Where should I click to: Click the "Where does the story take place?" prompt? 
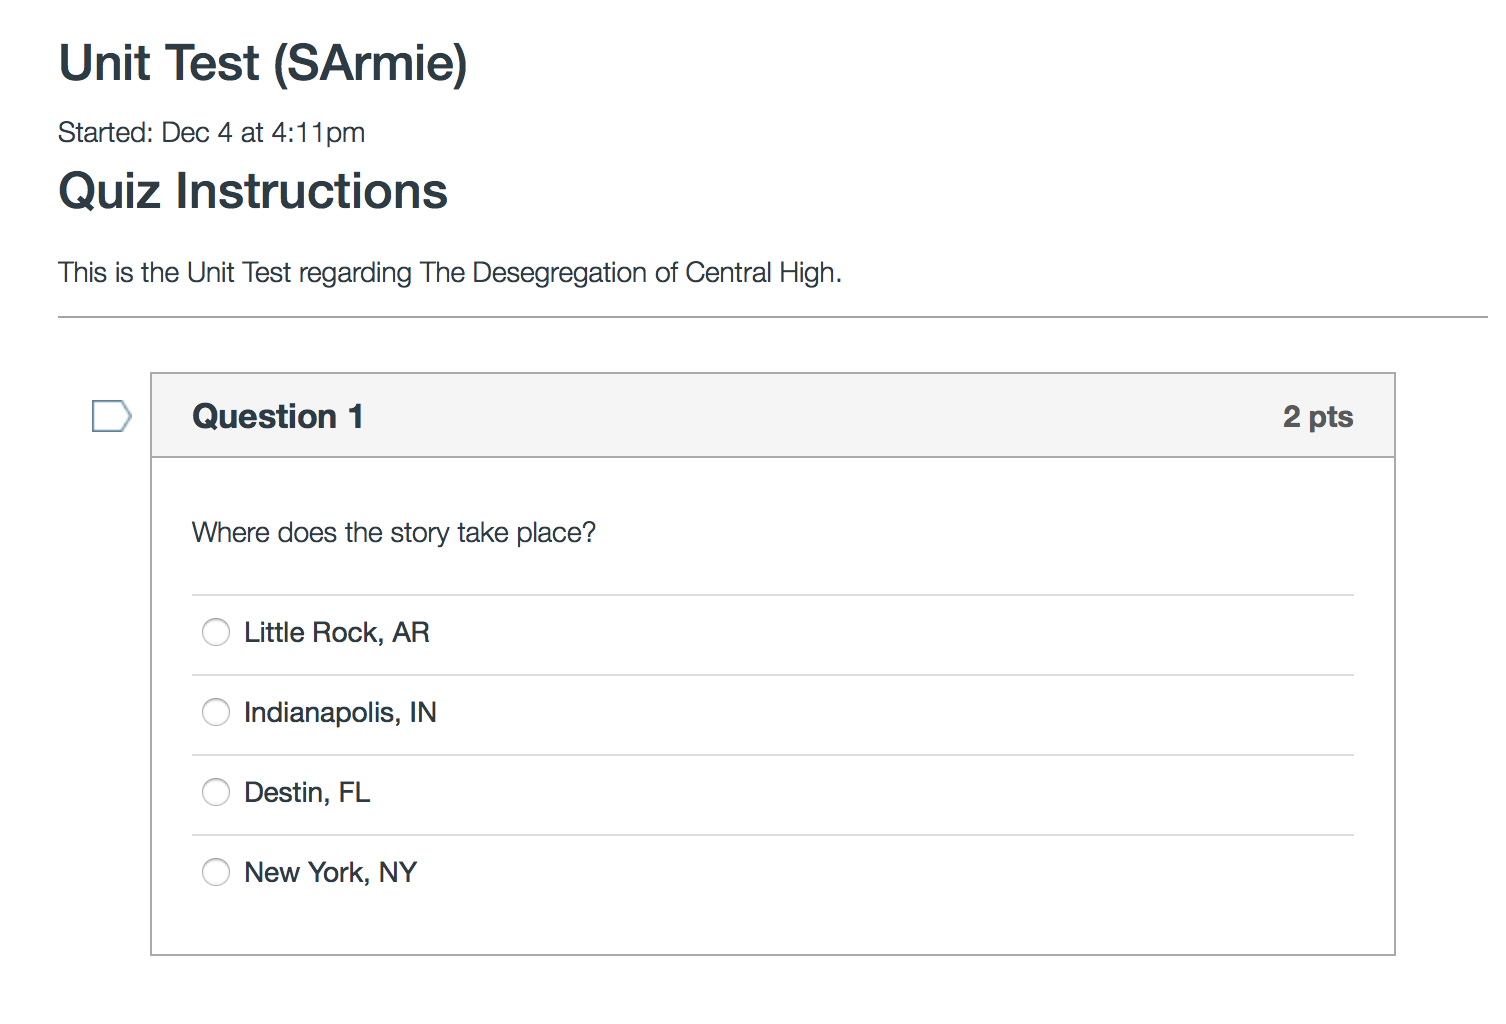394,532
